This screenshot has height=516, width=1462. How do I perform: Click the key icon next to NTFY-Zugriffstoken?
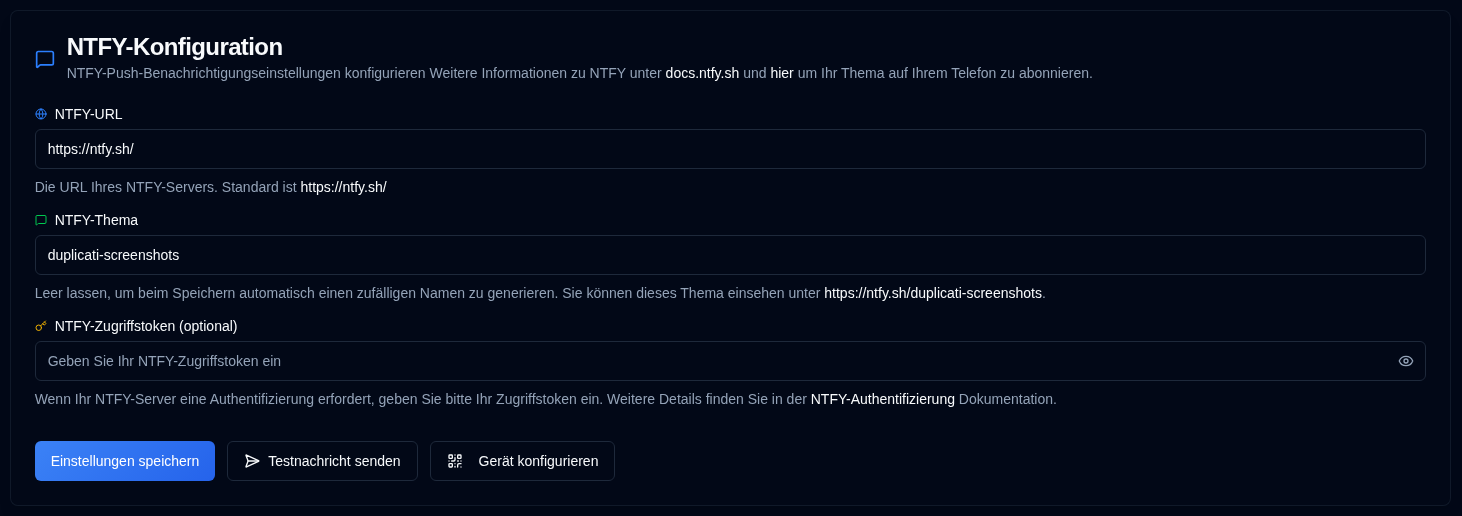coord(41,326)
